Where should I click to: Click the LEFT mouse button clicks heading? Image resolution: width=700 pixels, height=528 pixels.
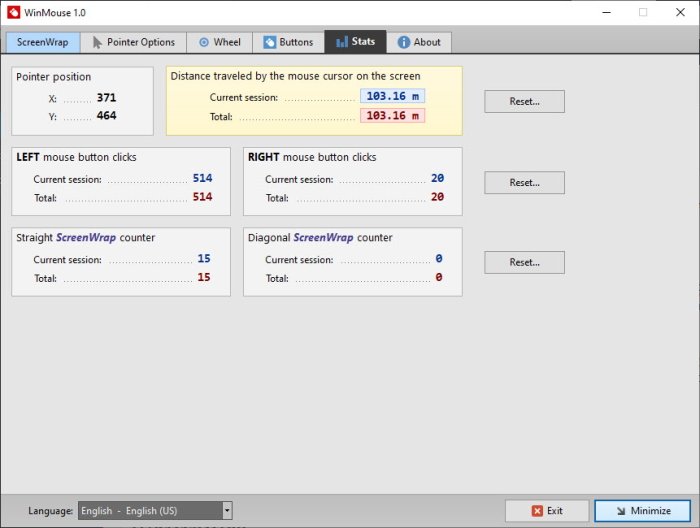coord(76,157)
